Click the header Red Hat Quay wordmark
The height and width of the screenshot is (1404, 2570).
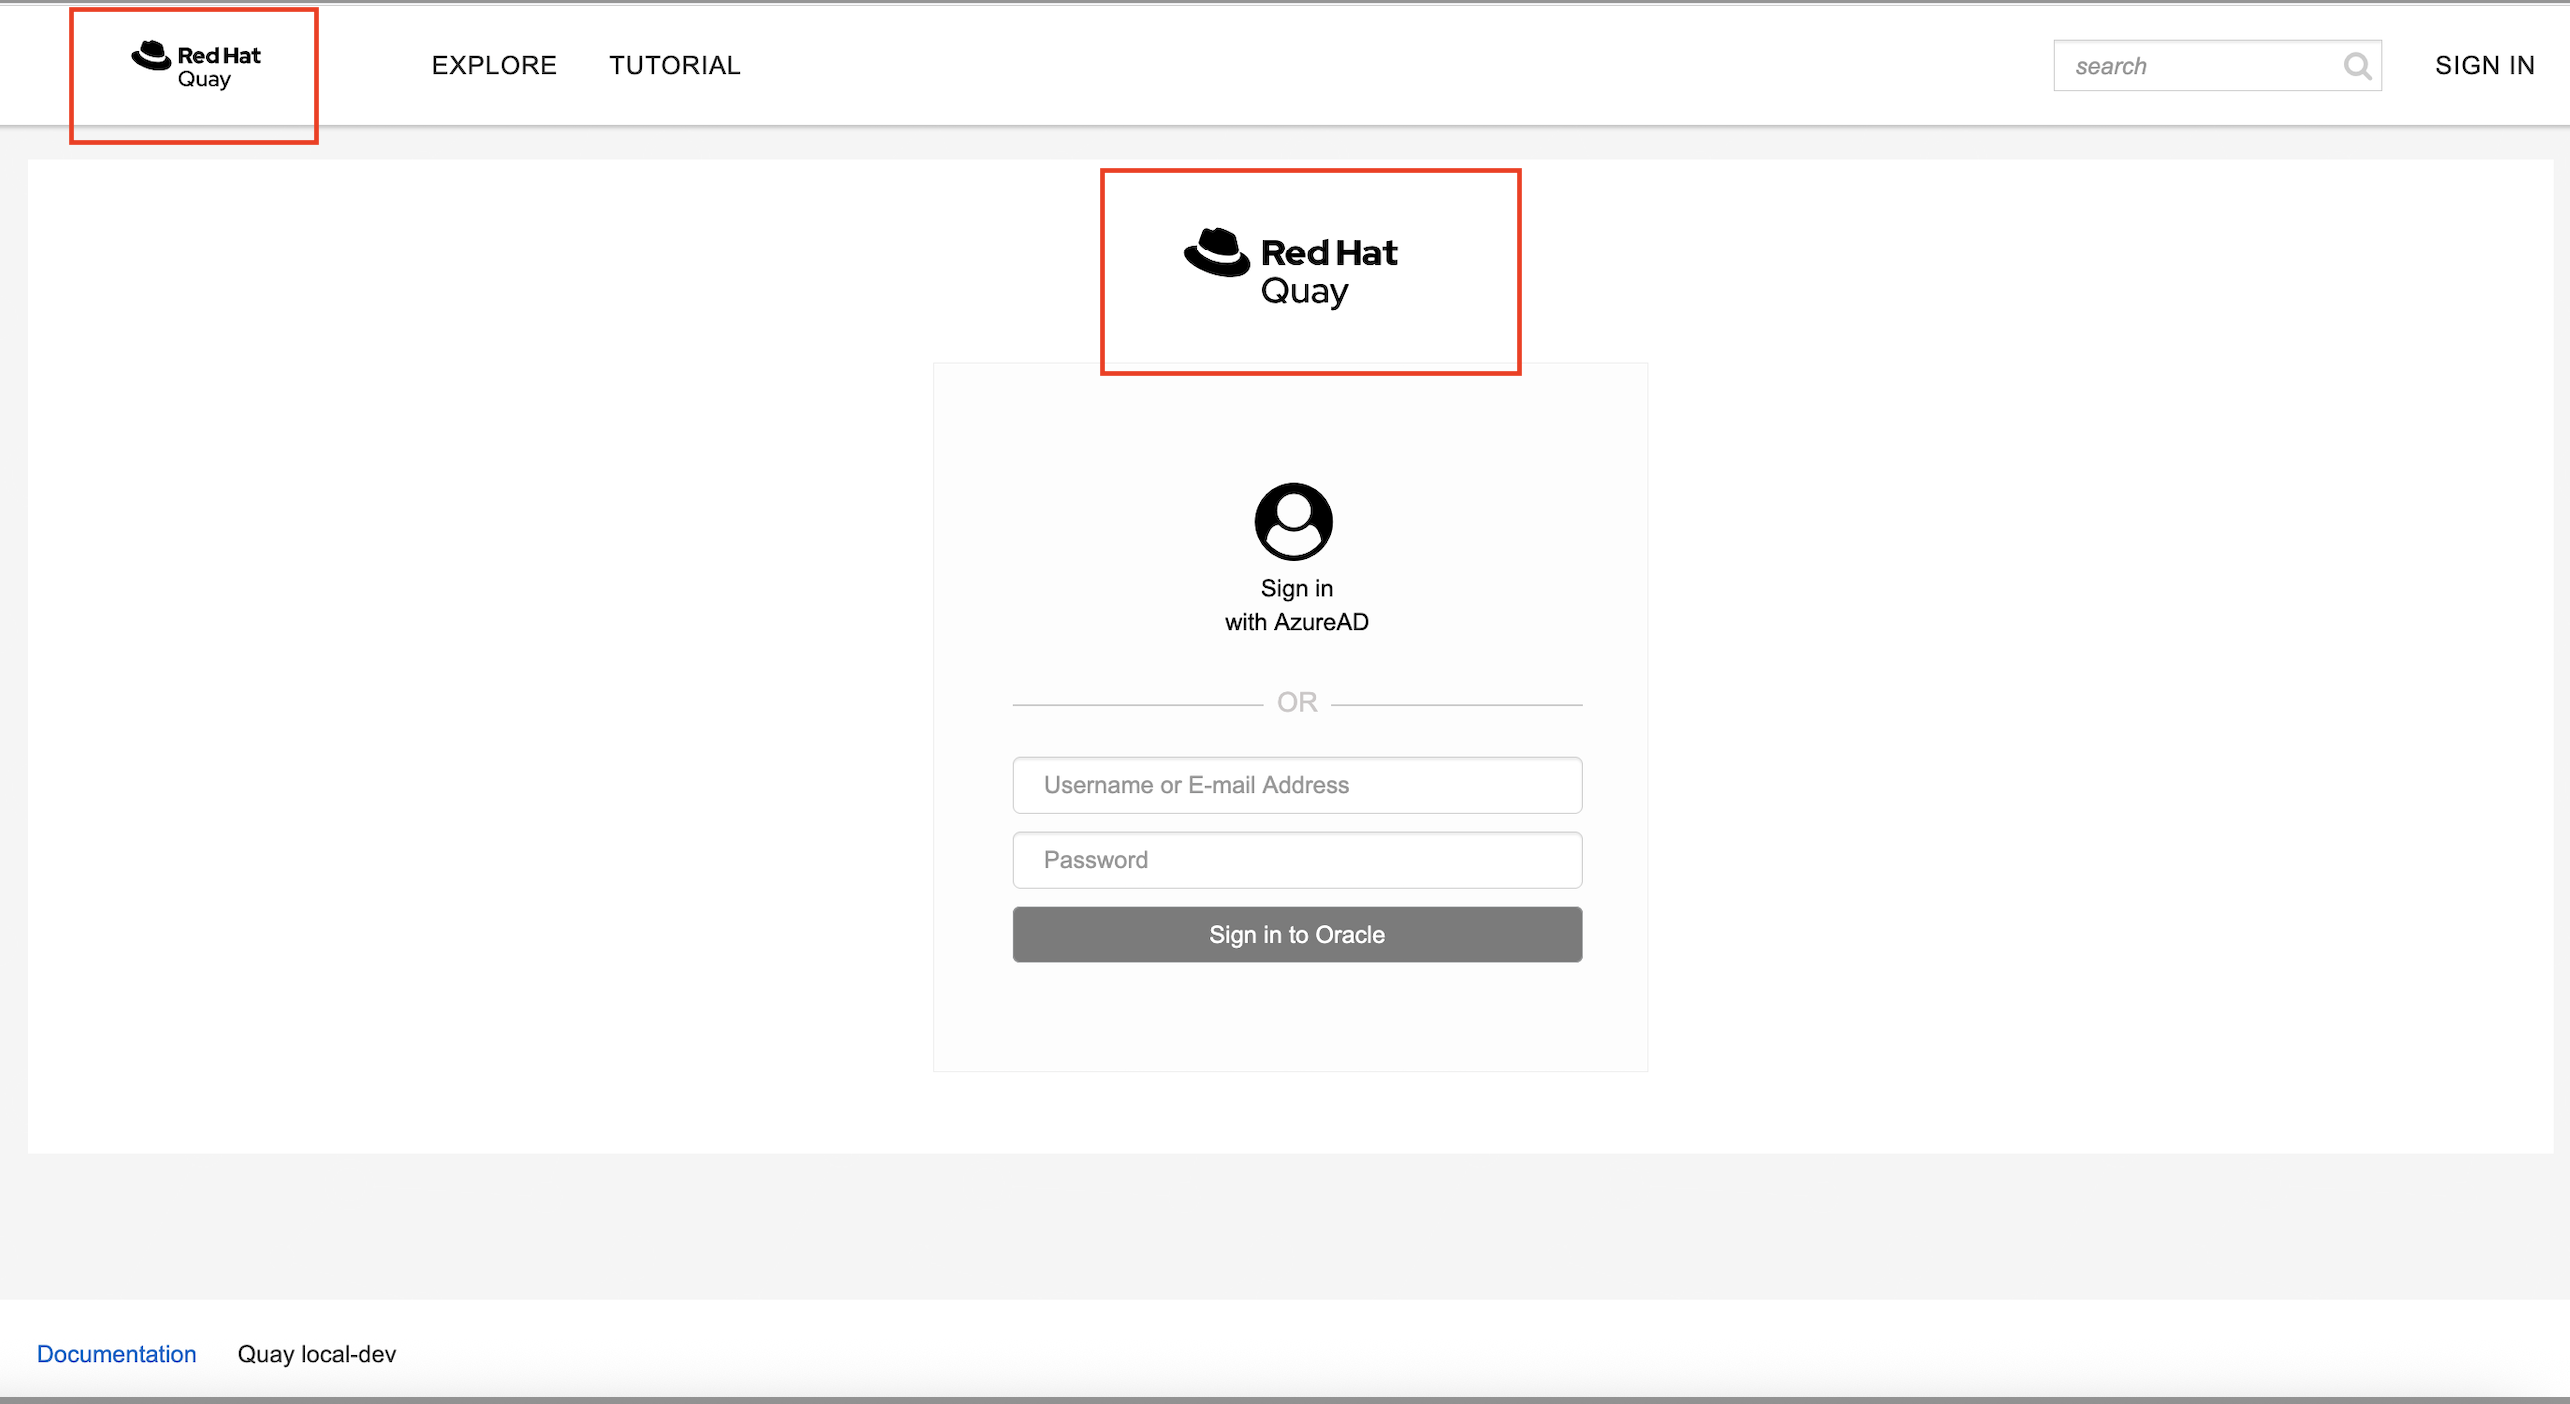(x=219, y=56)
